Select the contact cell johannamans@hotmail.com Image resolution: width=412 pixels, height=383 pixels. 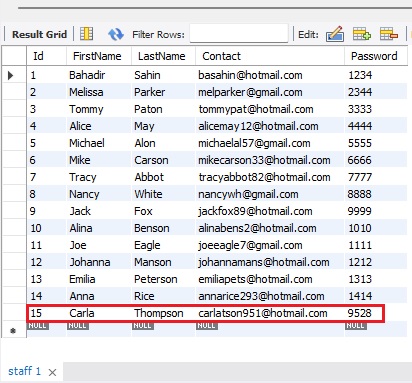pos(270,262)
